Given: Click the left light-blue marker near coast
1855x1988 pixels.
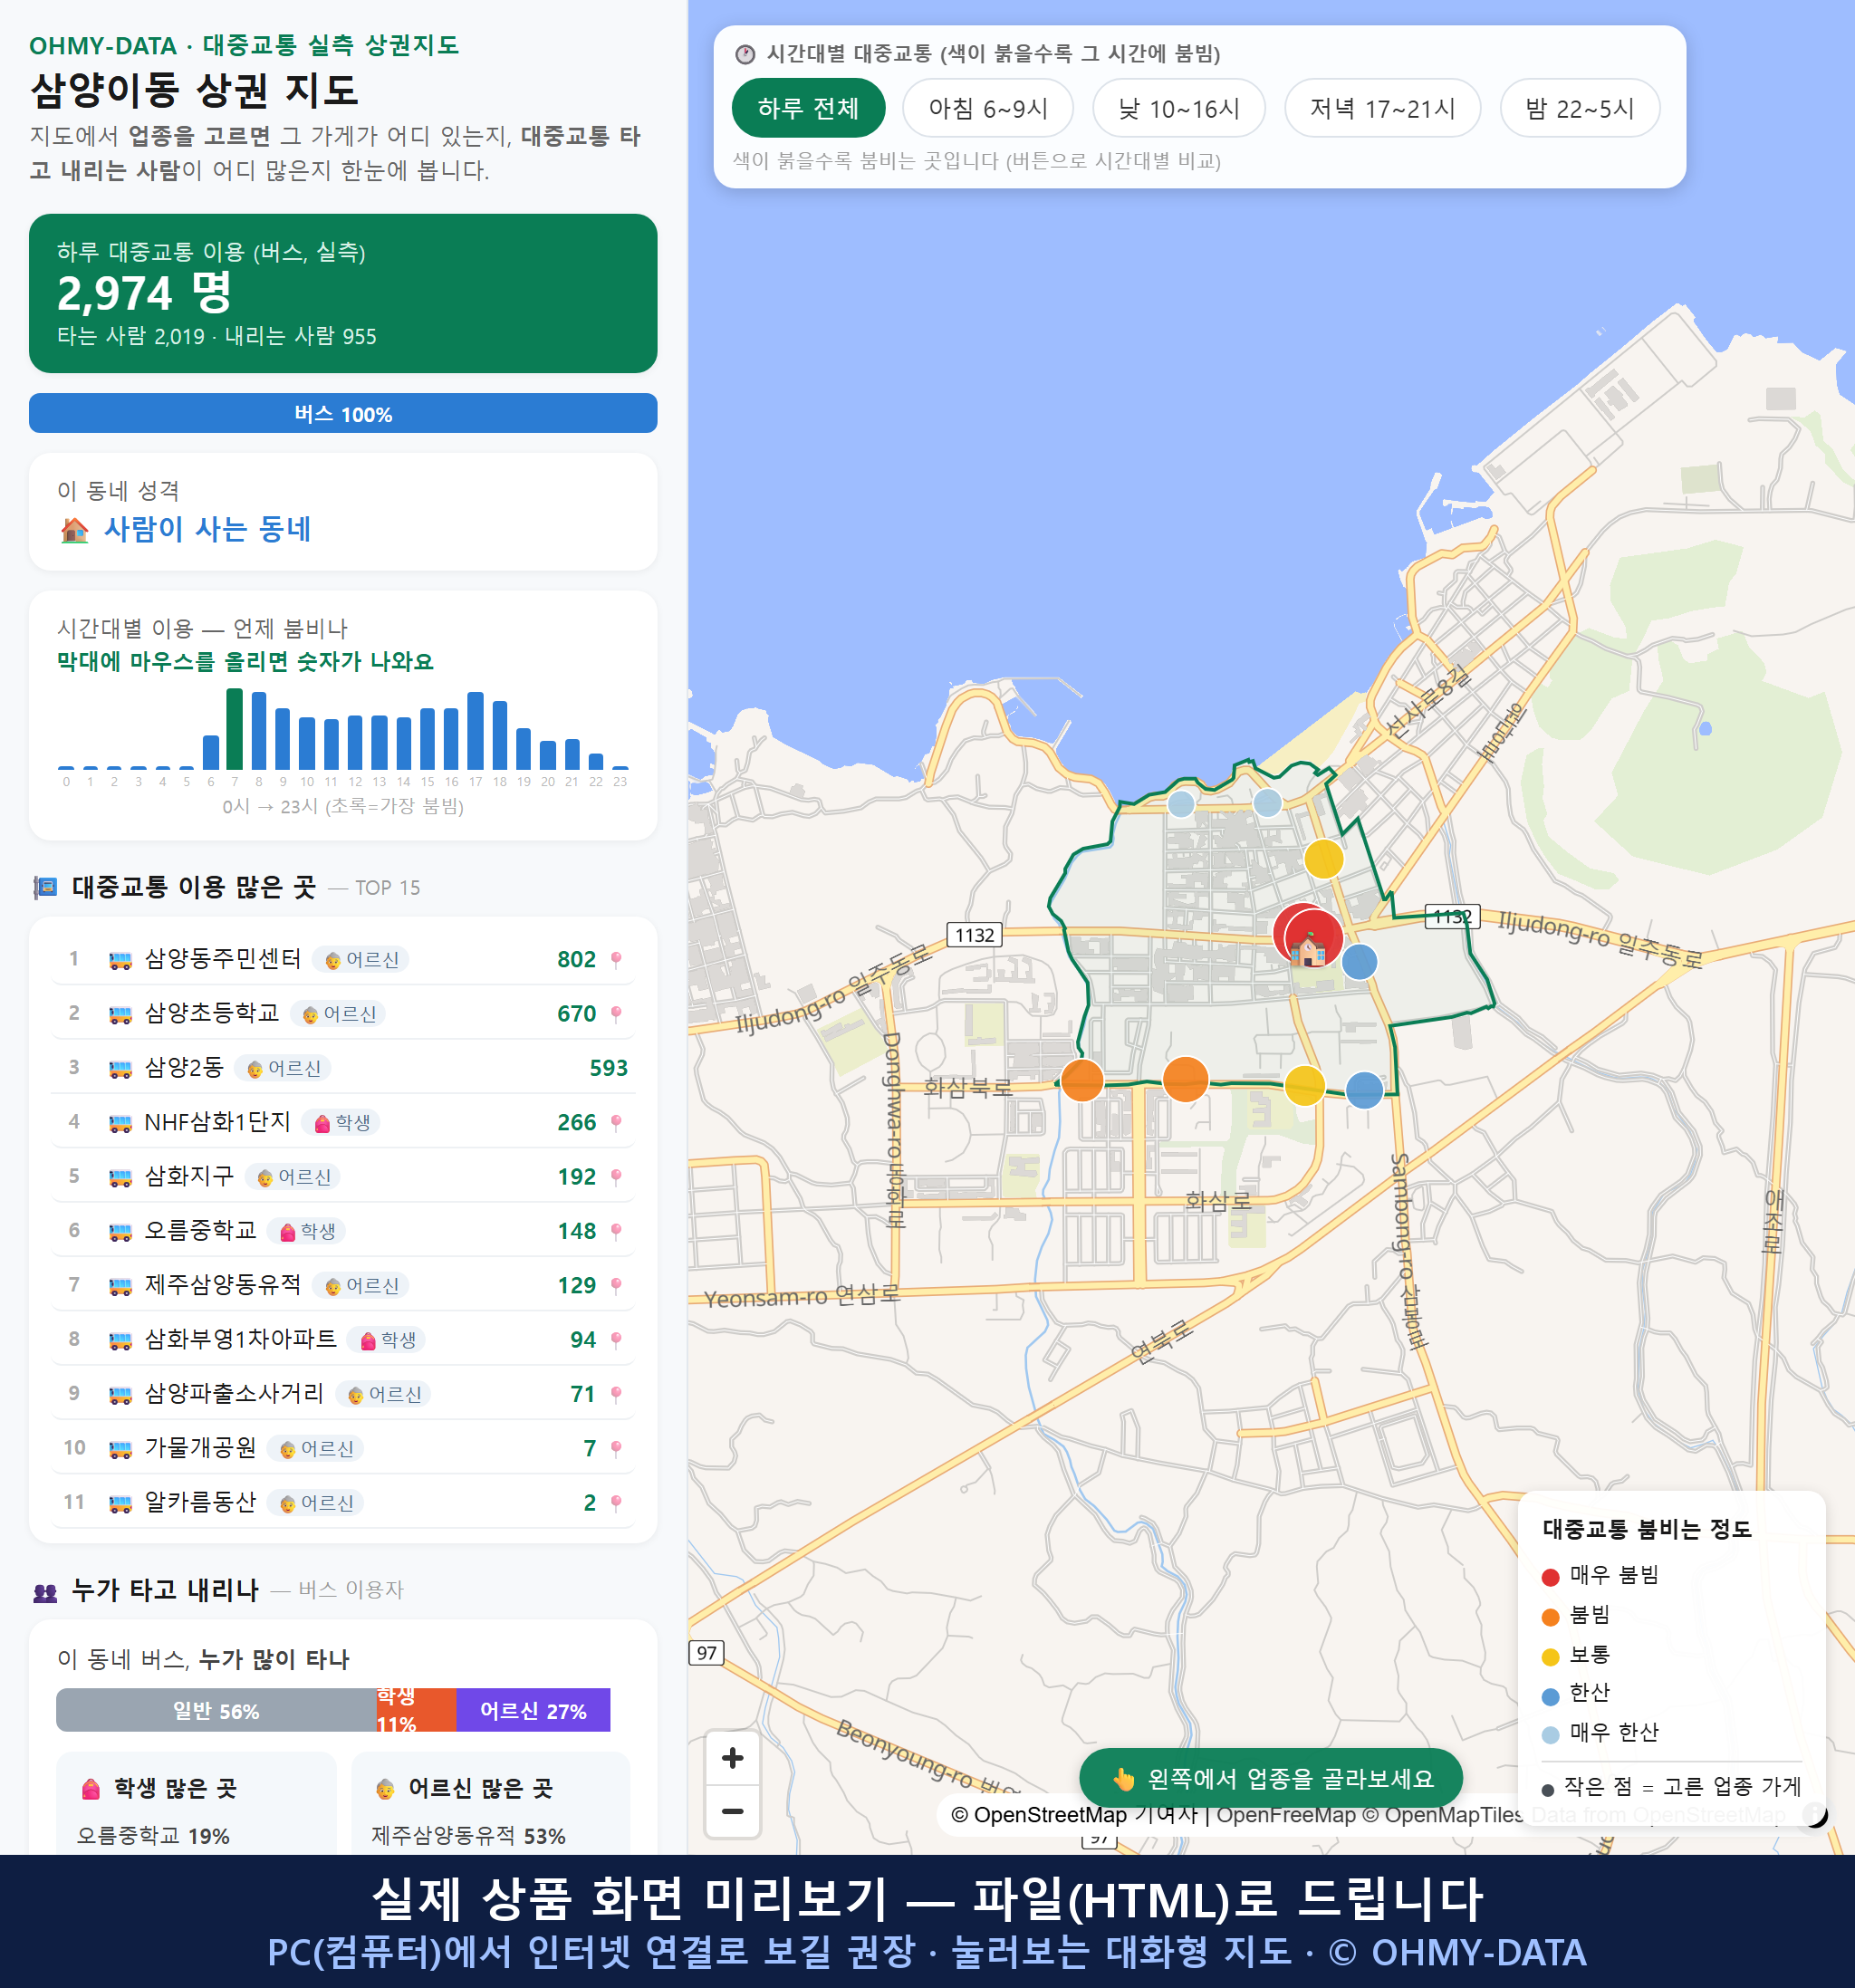Looking at the screenshot, I should pos(1182,804).
